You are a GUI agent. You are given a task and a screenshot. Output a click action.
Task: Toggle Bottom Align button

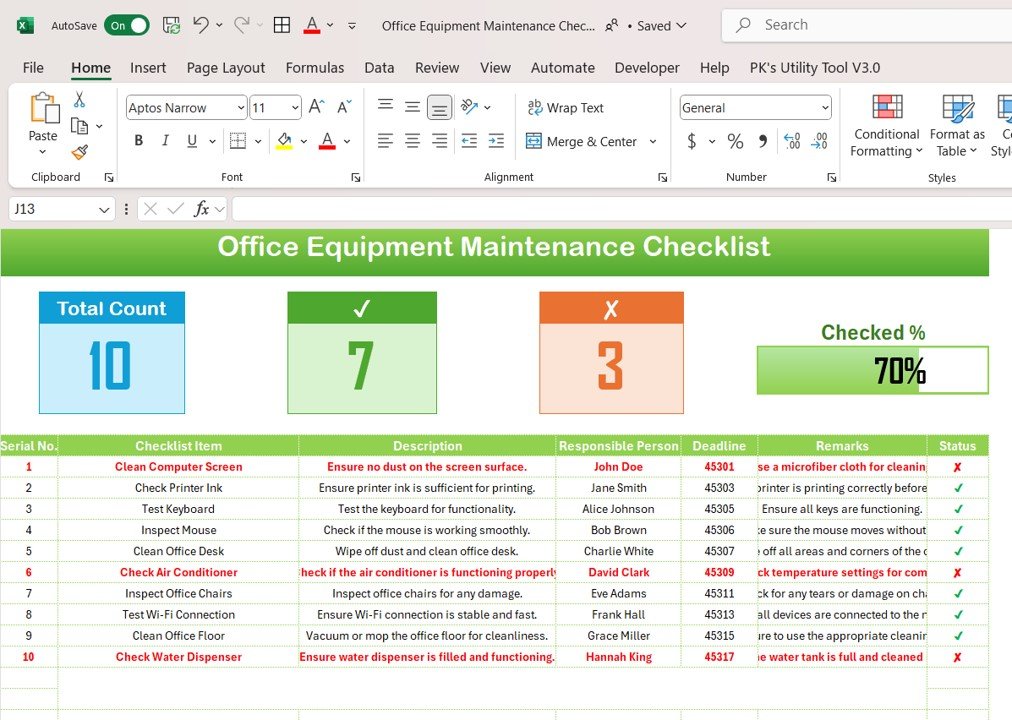tap(440, 108)
